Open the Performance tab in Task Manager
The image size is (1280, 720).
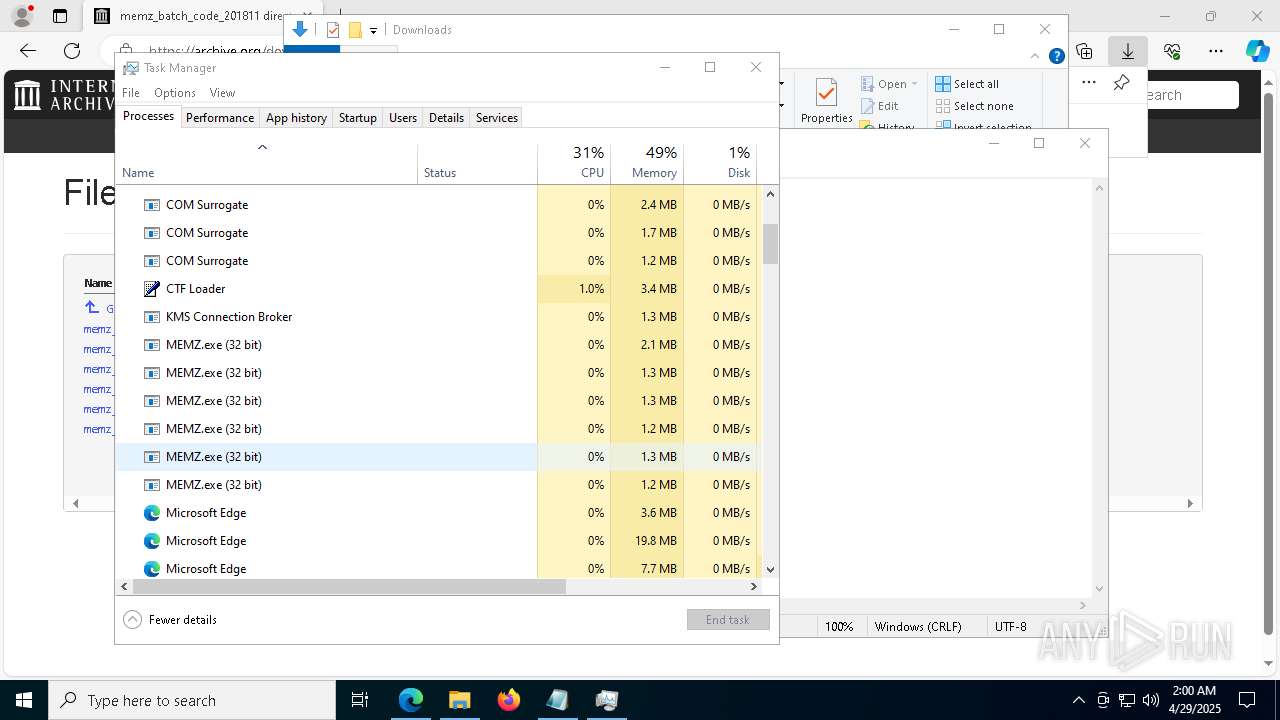(220, 117)
